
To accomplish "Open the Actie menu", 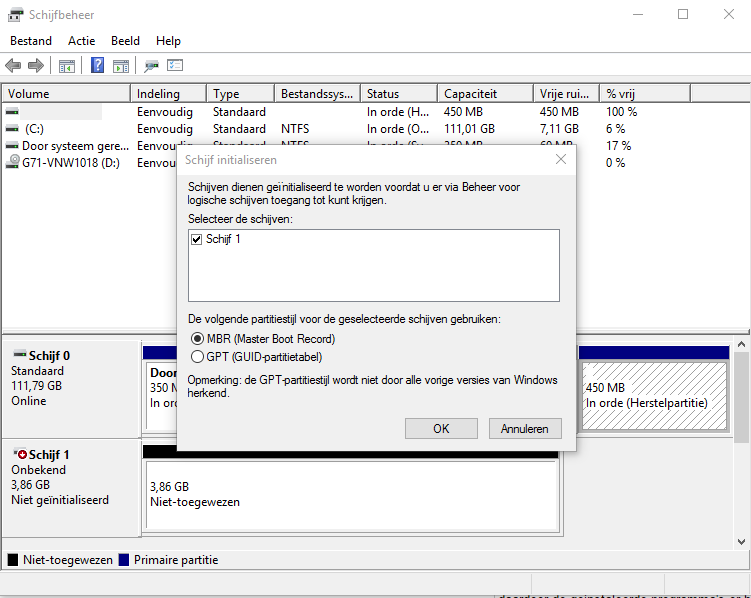I will [81, 41].
